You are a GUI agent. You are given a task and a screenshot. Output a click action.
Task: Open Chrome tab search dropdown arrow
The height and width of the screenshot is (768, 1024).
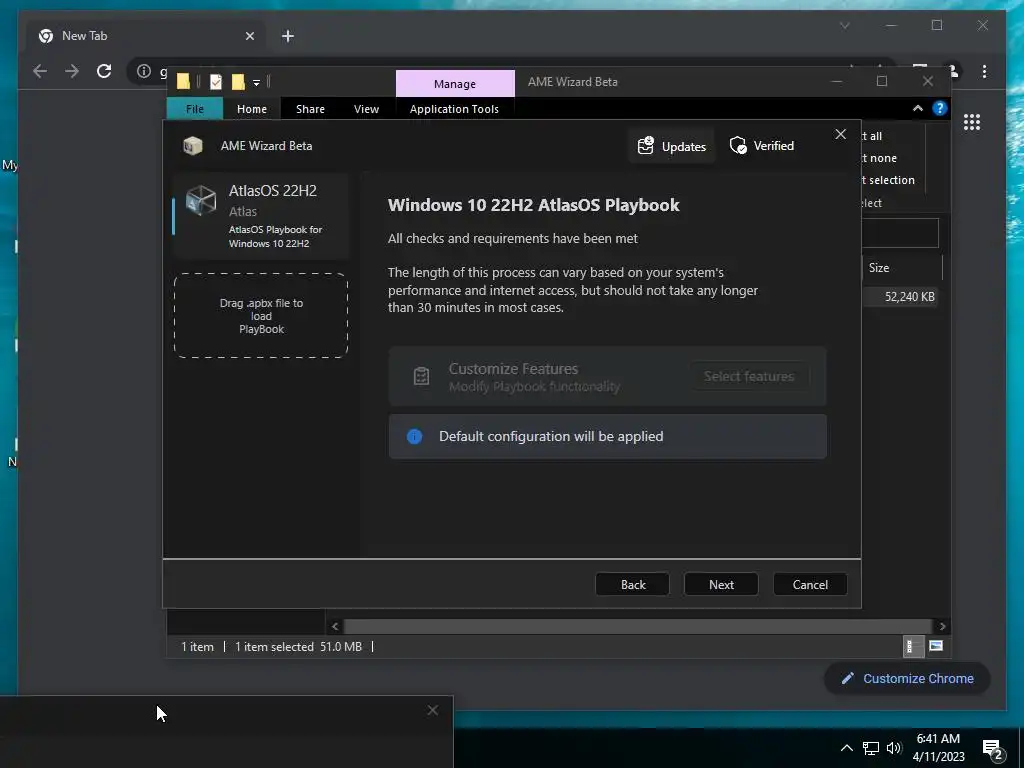pyautogui.click(x=845, y=25)
